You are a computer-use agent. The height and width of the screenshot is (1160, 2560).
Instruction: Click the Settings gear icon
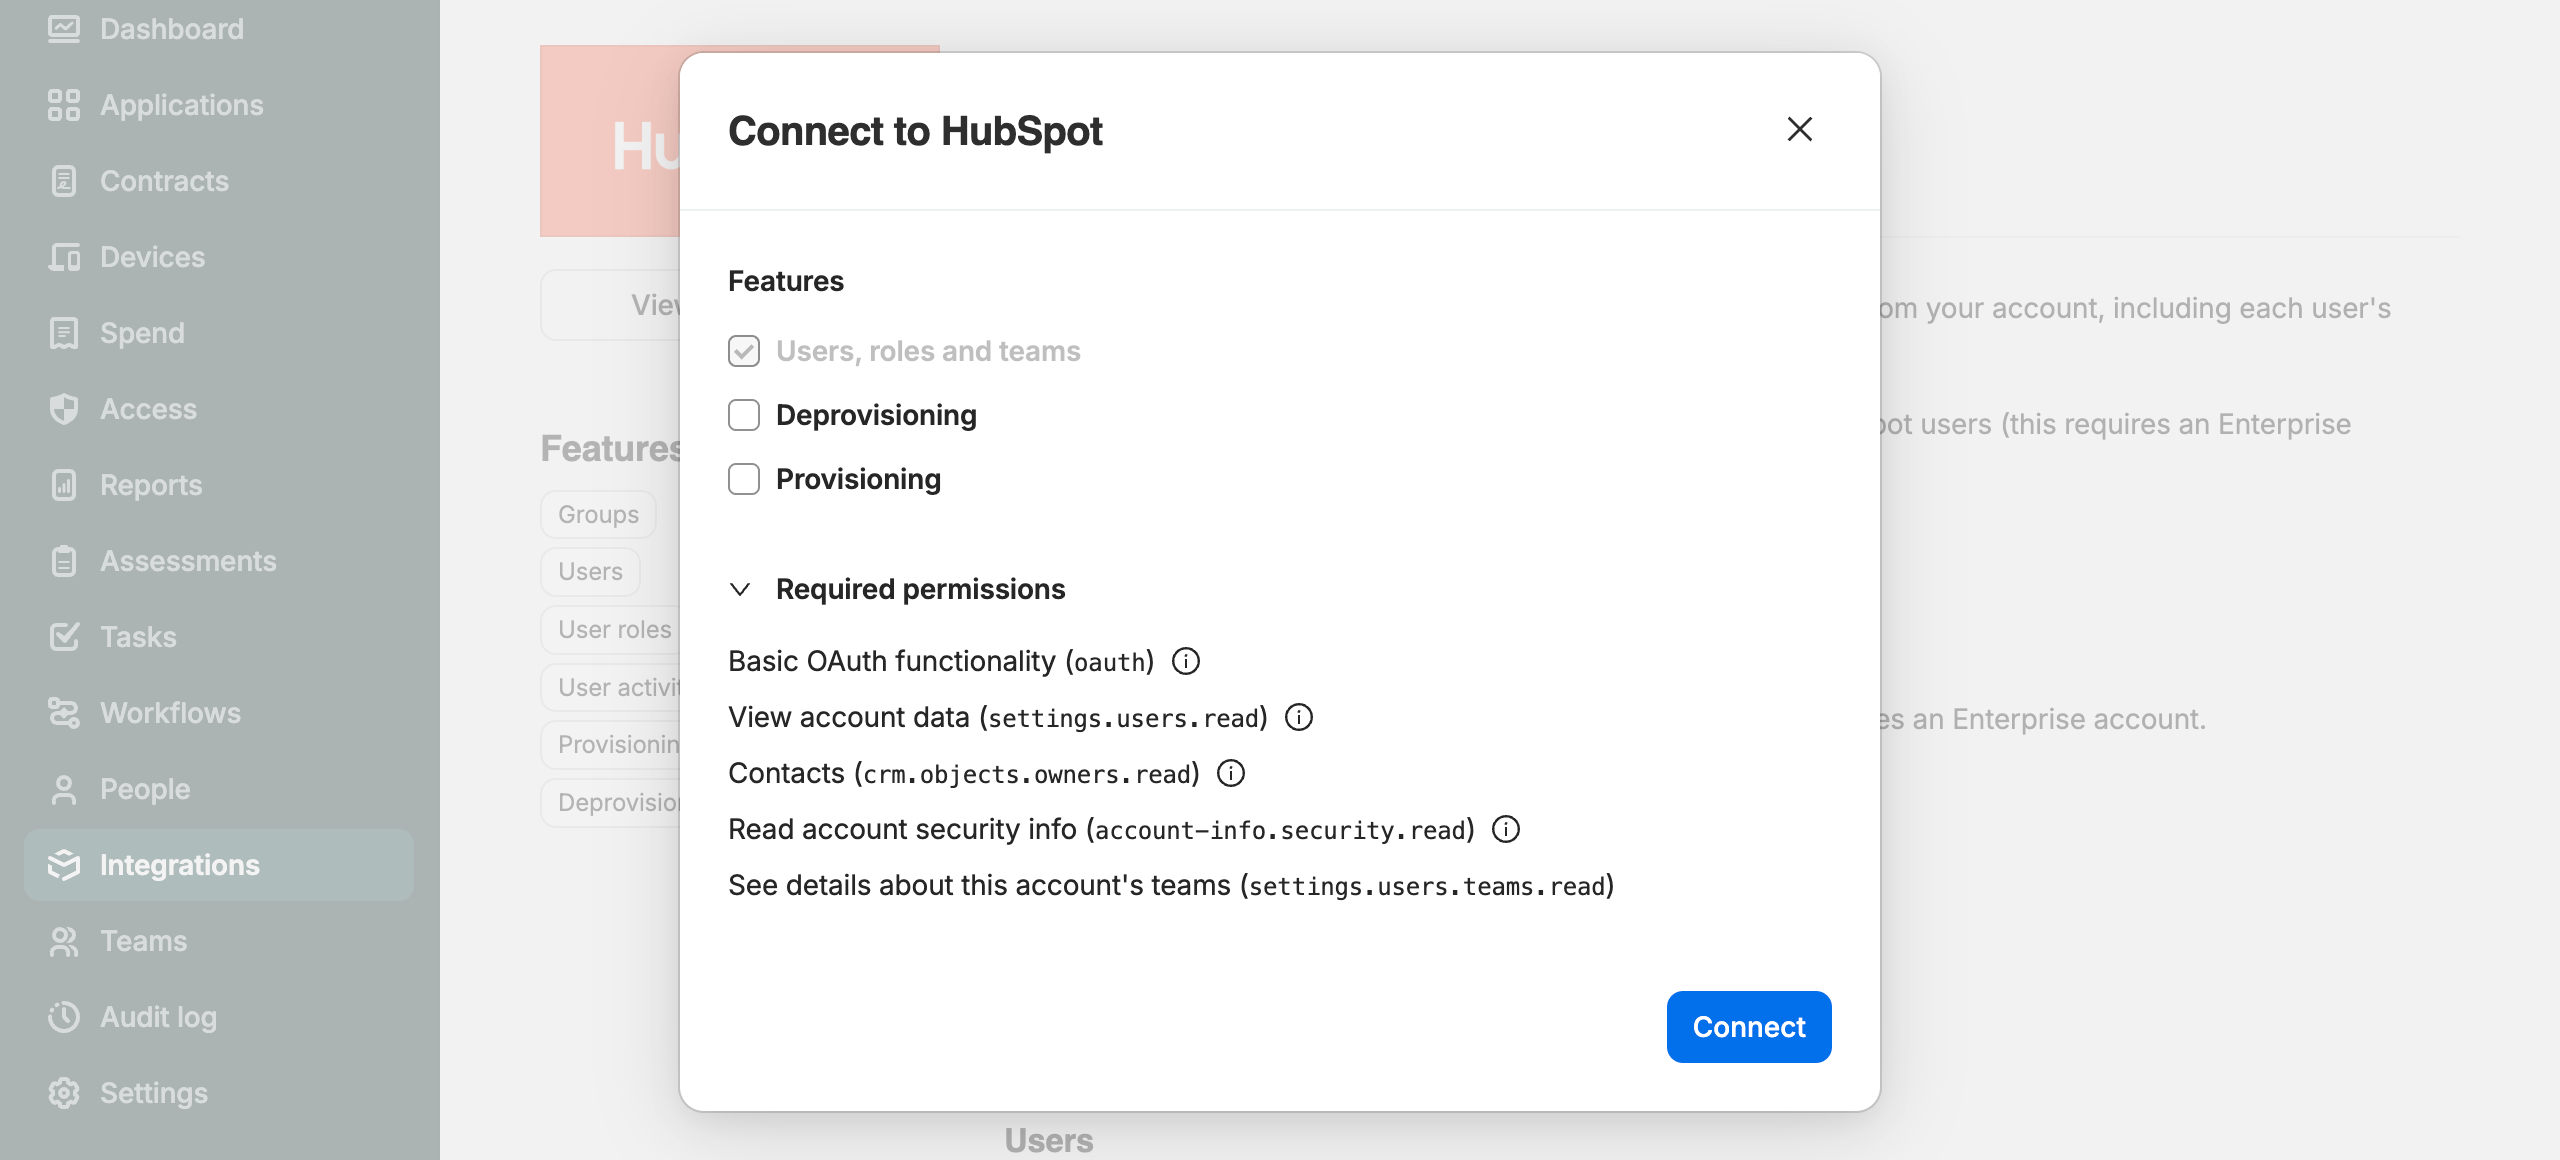pos(64,1093)
